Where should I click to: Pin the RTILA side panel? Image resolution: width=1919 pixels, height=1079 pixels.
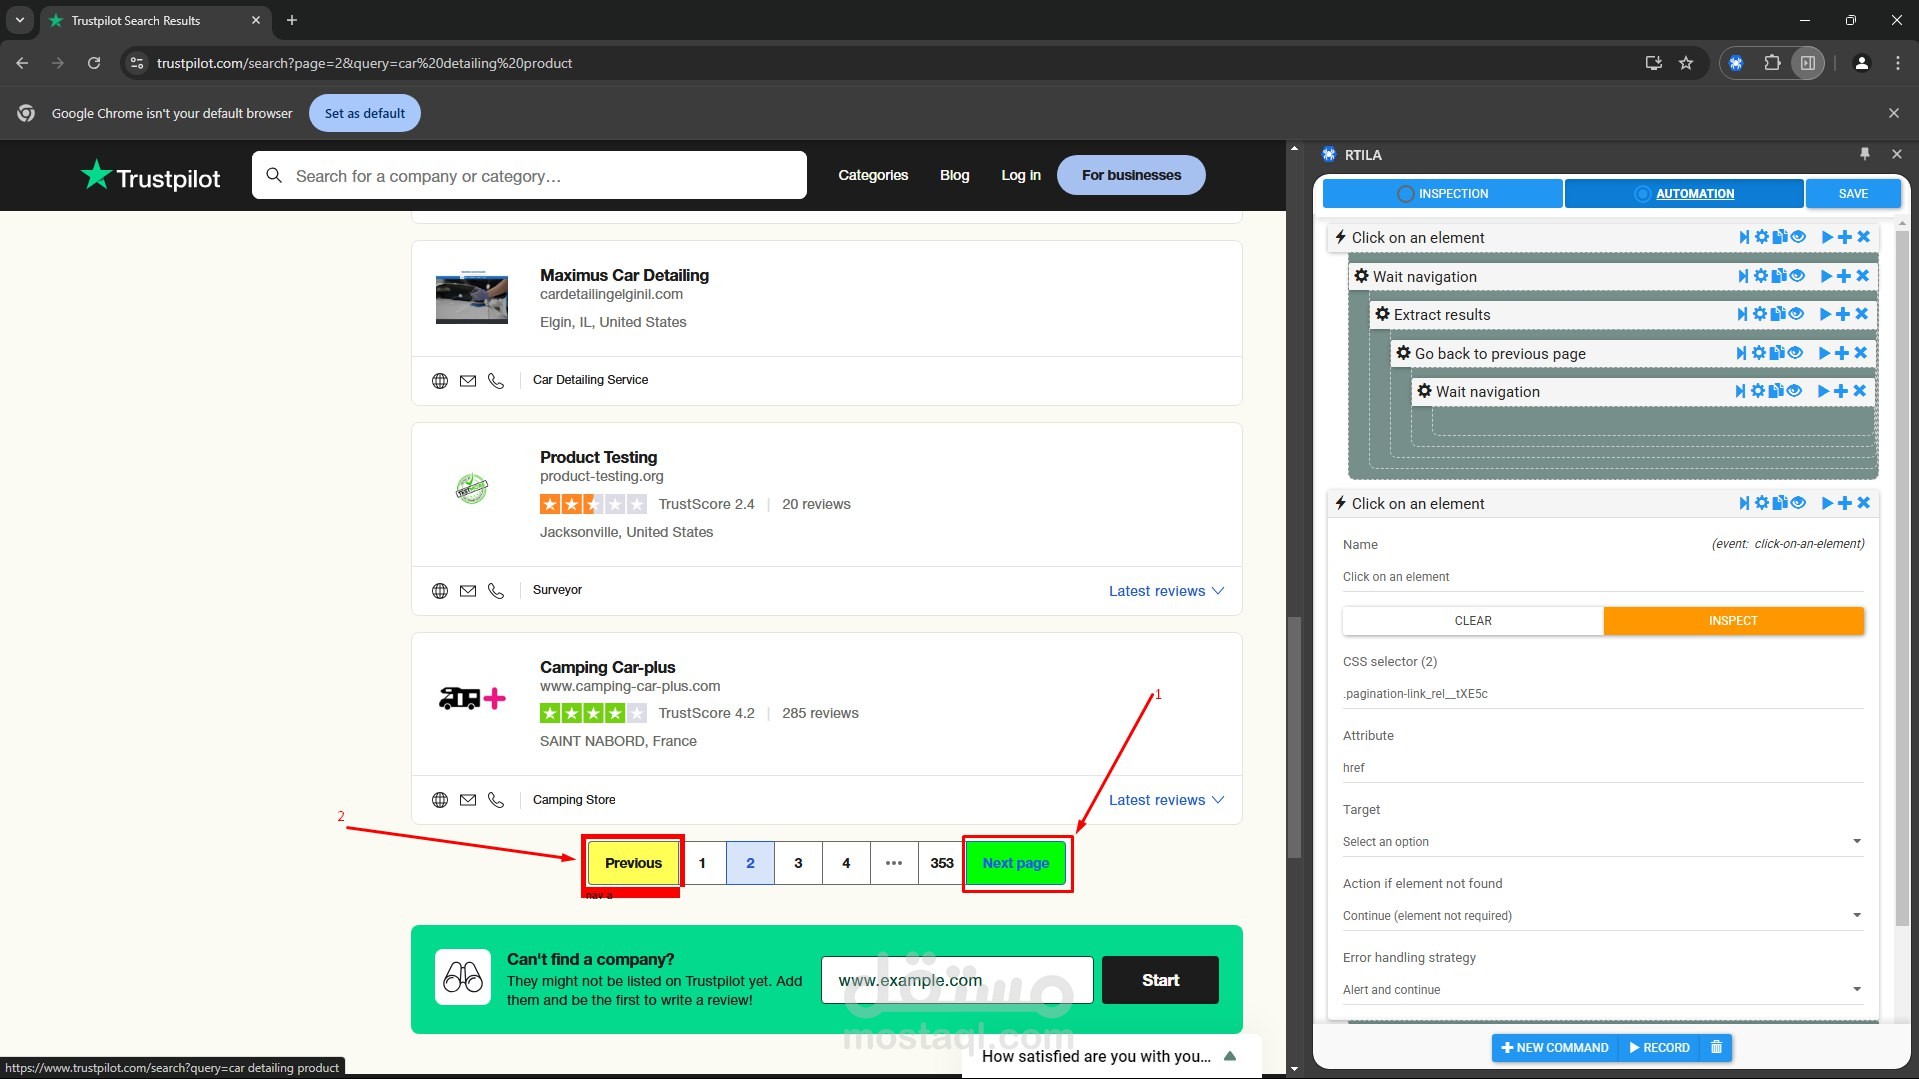[x=1864, y=154]
